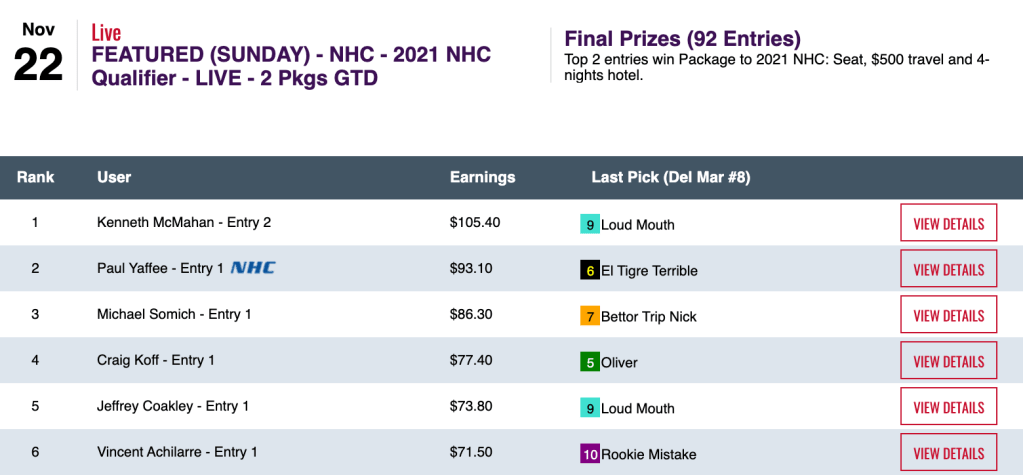This screenshot has height=475, width=1023.
Task: Click teal number 9 badge for Kenneth McMahan
Action: pyautogui.click(x=589, y=224)
